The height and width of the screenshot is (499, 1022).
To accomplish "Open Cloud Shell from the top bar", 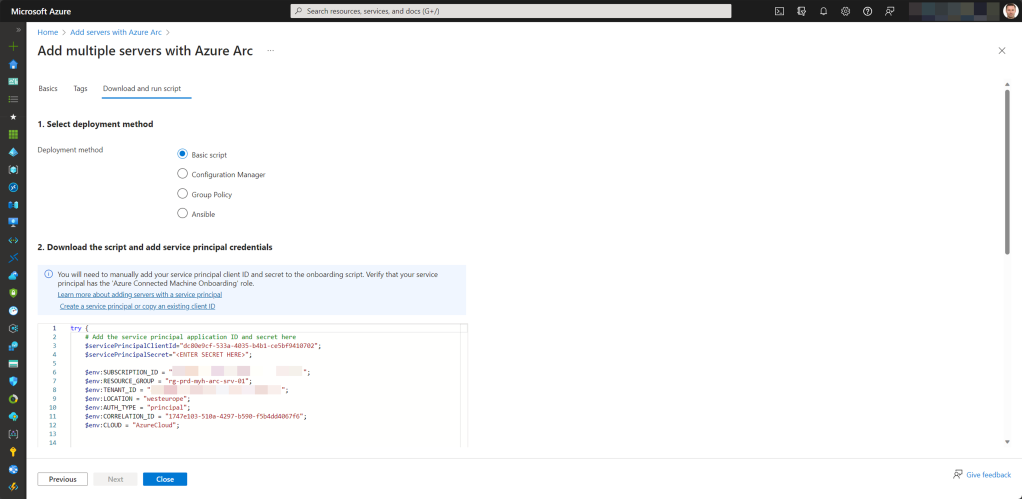I will coord(779,11).
